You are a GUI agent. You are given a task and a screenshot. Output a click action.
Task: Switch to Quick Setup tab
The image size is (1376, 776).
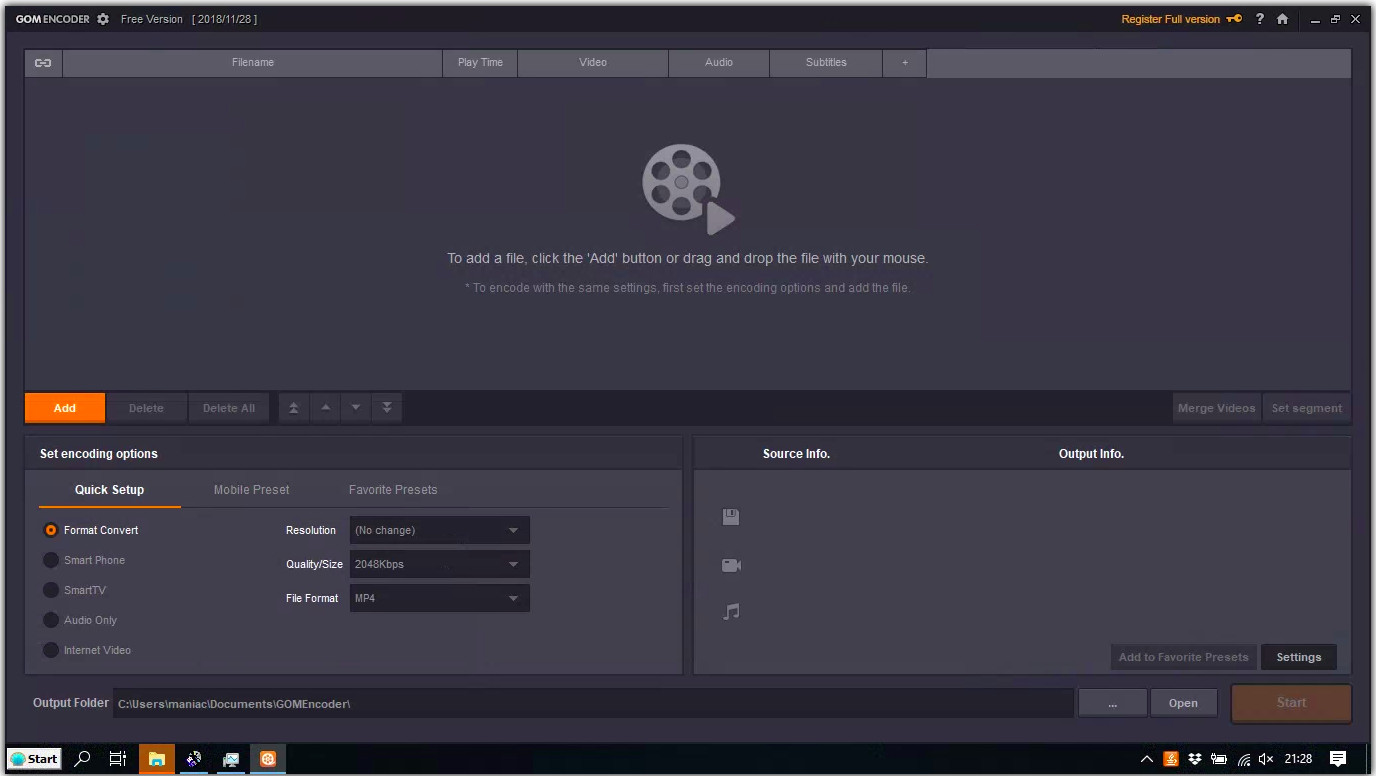coord(109,490)
